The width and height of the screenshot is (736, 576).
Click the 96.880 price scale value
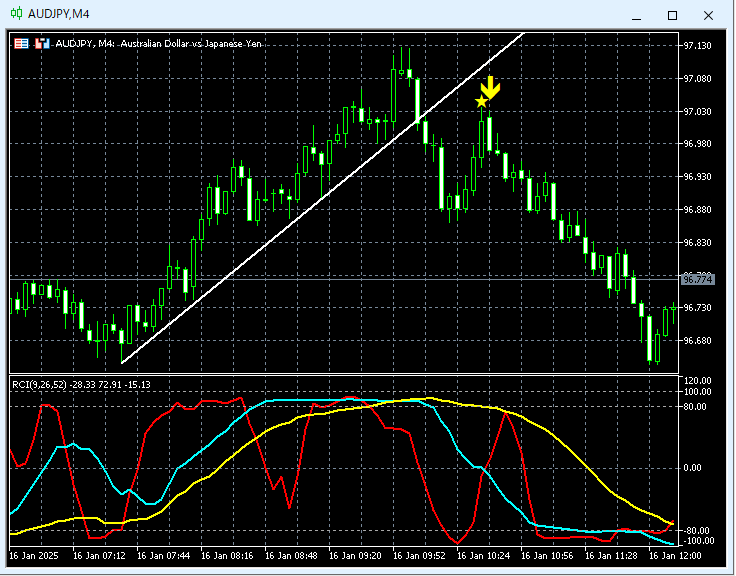697,209
